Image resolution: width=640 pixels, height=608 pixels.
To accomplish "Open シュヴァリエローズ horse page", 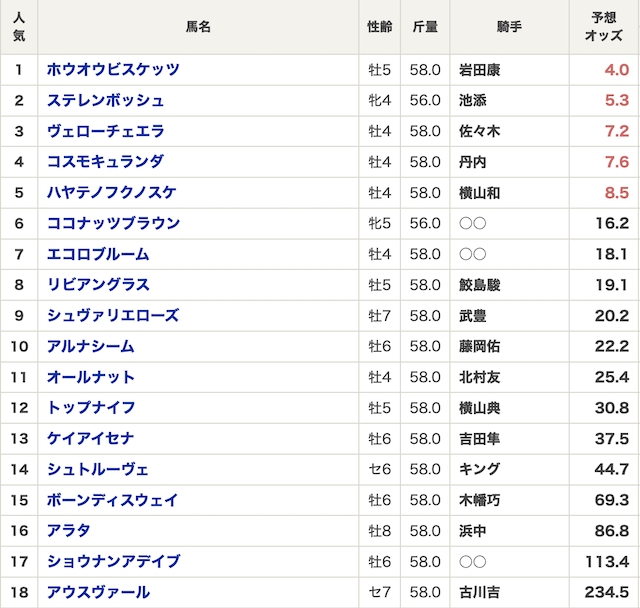I will (113, 316).
